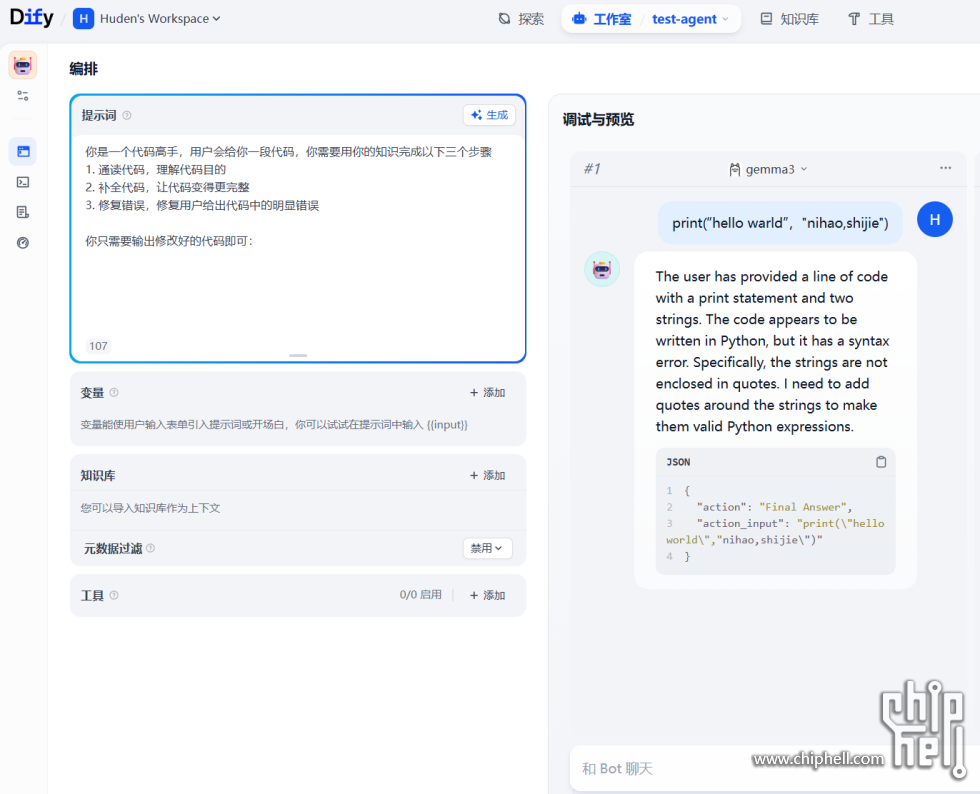The height and width of the screenshot is (794, 980).
Task: Open the logs and annotations sidebar icon
Action: coord(23,212)
